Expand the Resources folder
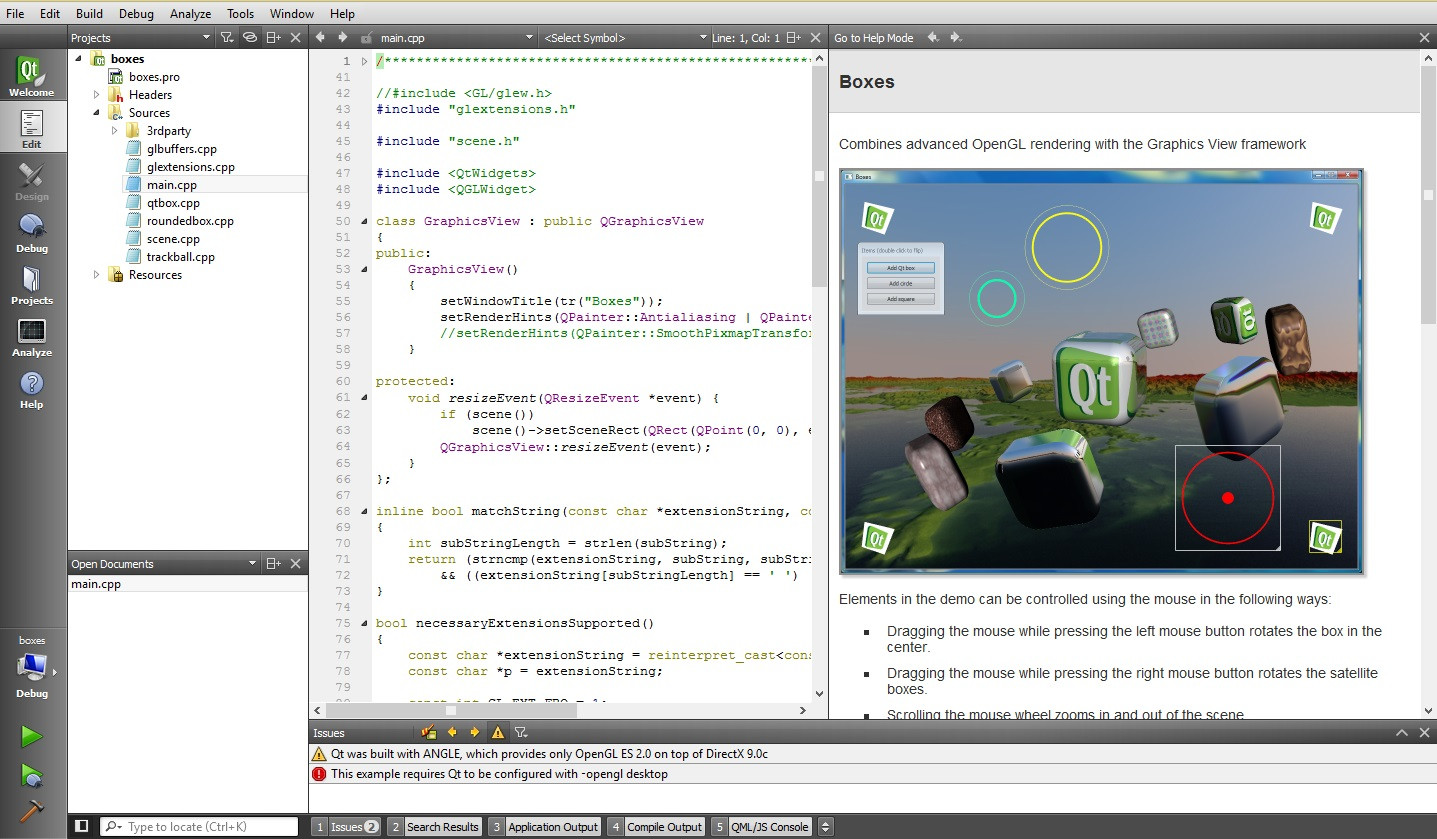This screenshot has height=839, width=1437. click(x=97, y=275)
